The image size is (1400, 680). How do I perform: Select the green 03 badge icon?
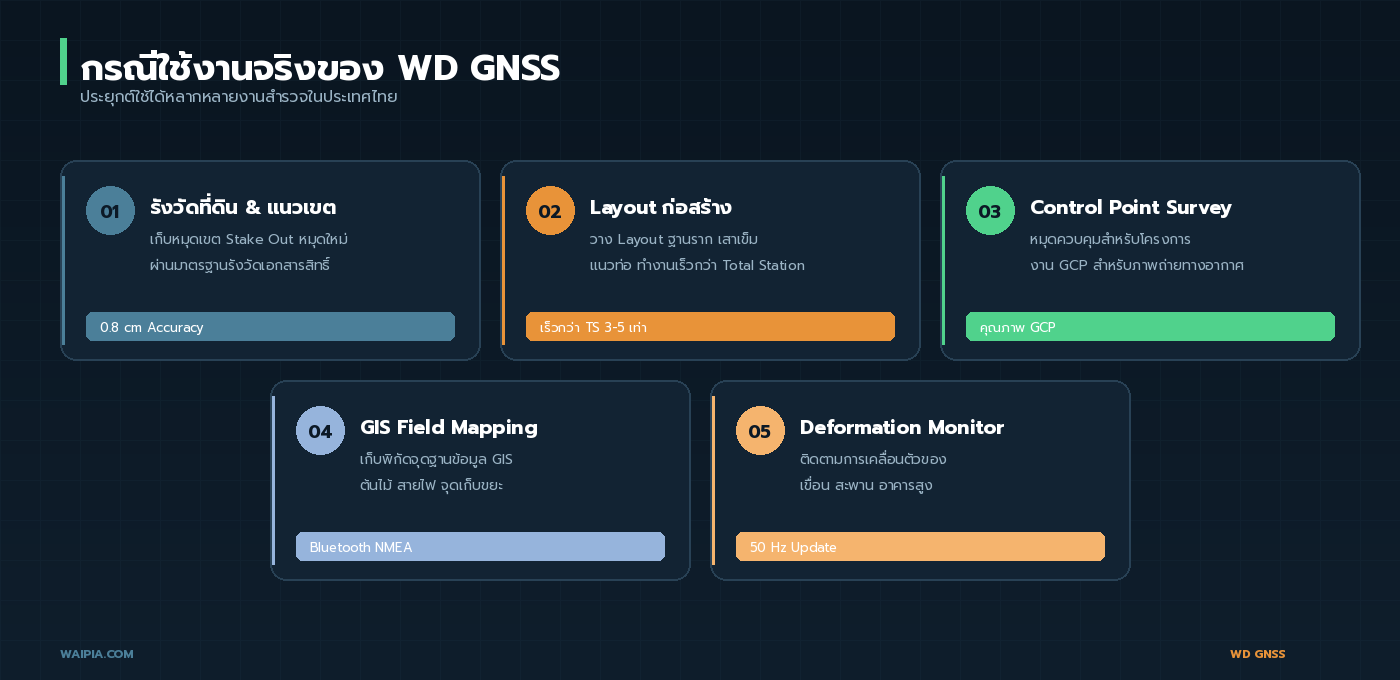[990, 210]
